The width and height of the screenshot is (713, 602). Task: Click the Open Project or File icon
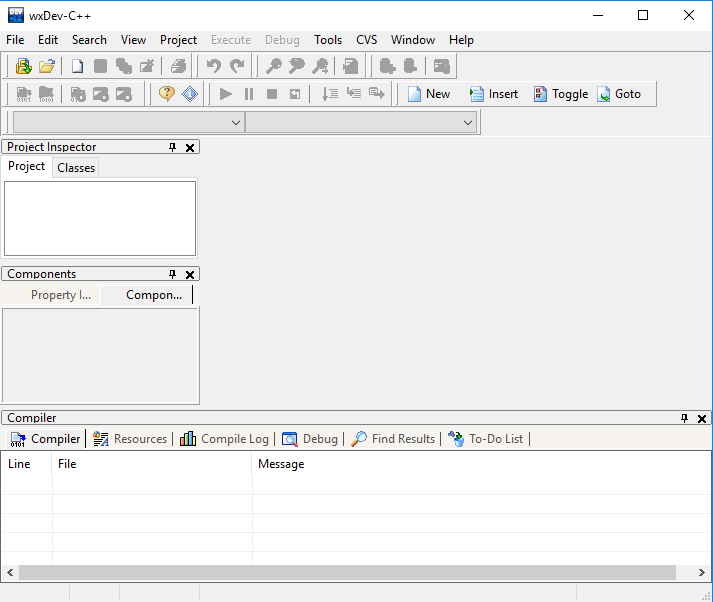click(x=46, y=67)
